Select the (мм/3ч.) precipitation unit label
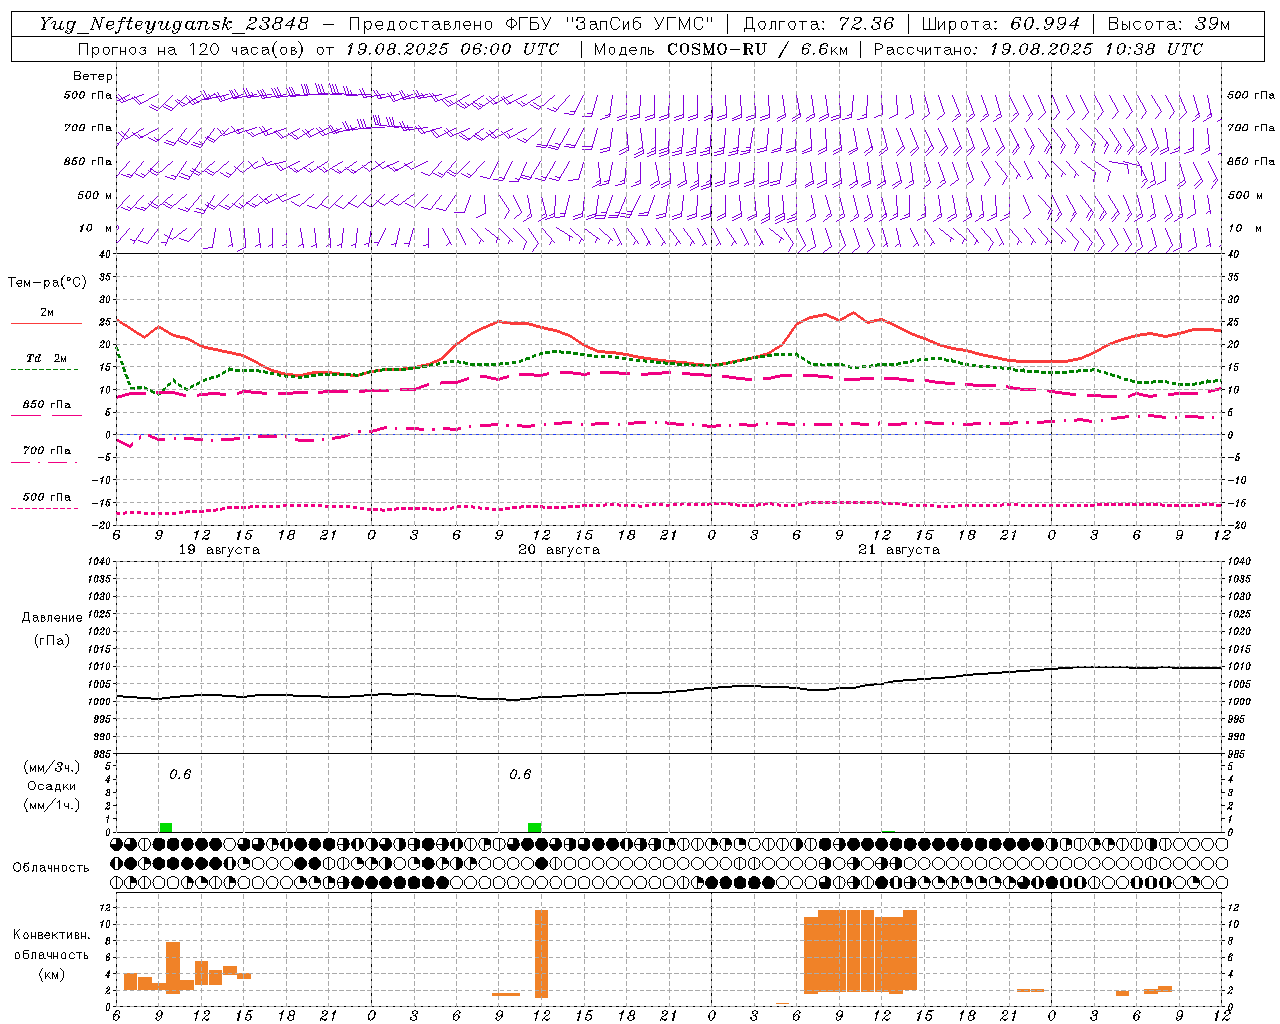1280x1024 pixels. 51,767
